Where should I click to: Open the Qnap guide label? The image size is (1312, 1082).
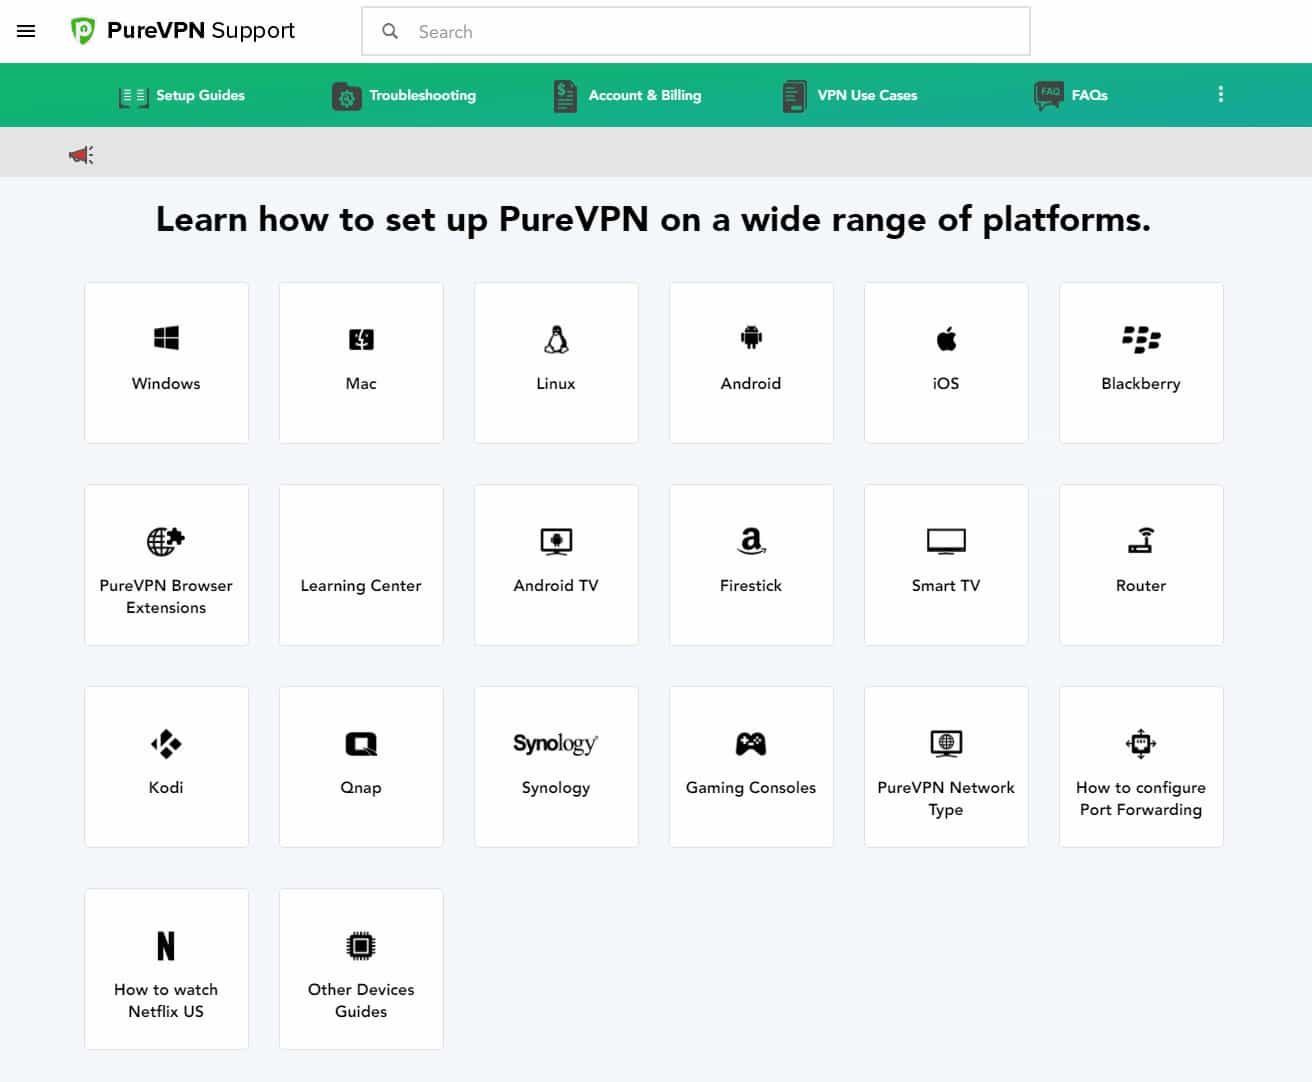[x=361, y=787]
